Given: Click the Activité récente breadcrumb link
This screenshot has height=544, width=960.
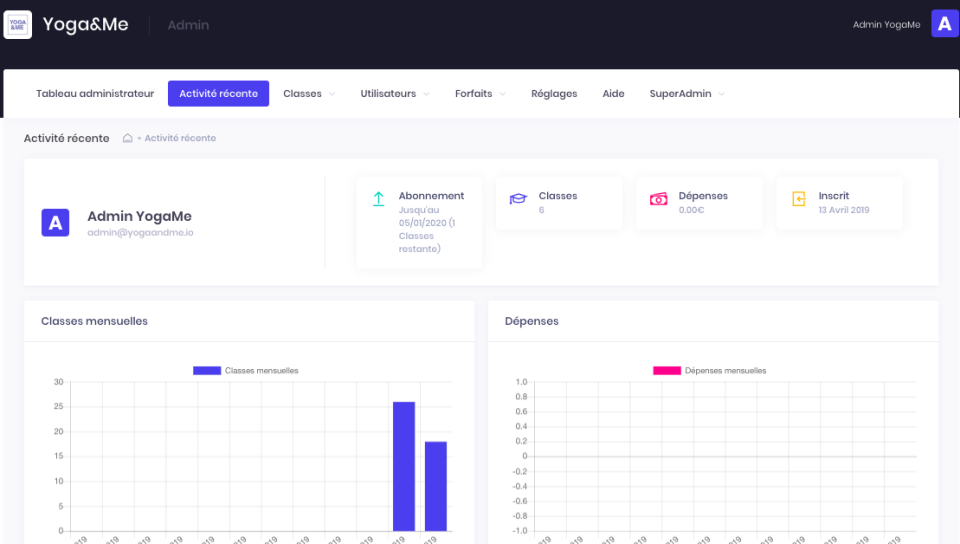Looking at the screenshot, I should click(180, 138).
